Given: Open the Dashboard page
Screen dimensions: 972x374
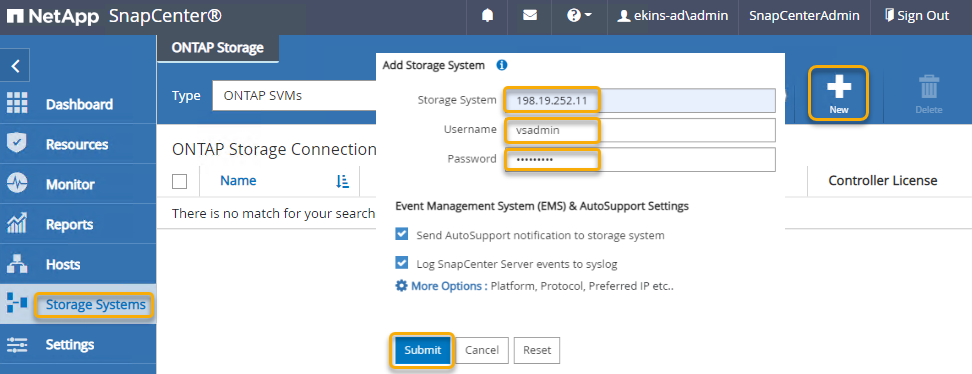Looking at the screenshot, I should pos(79,104).
